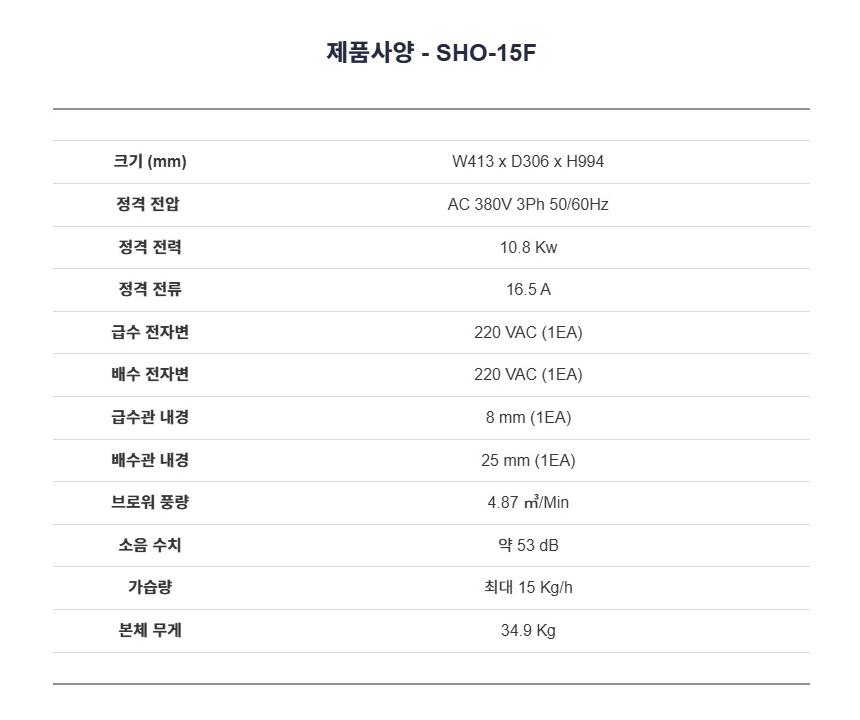Click the 정격 전류 label

click(150, 290)
